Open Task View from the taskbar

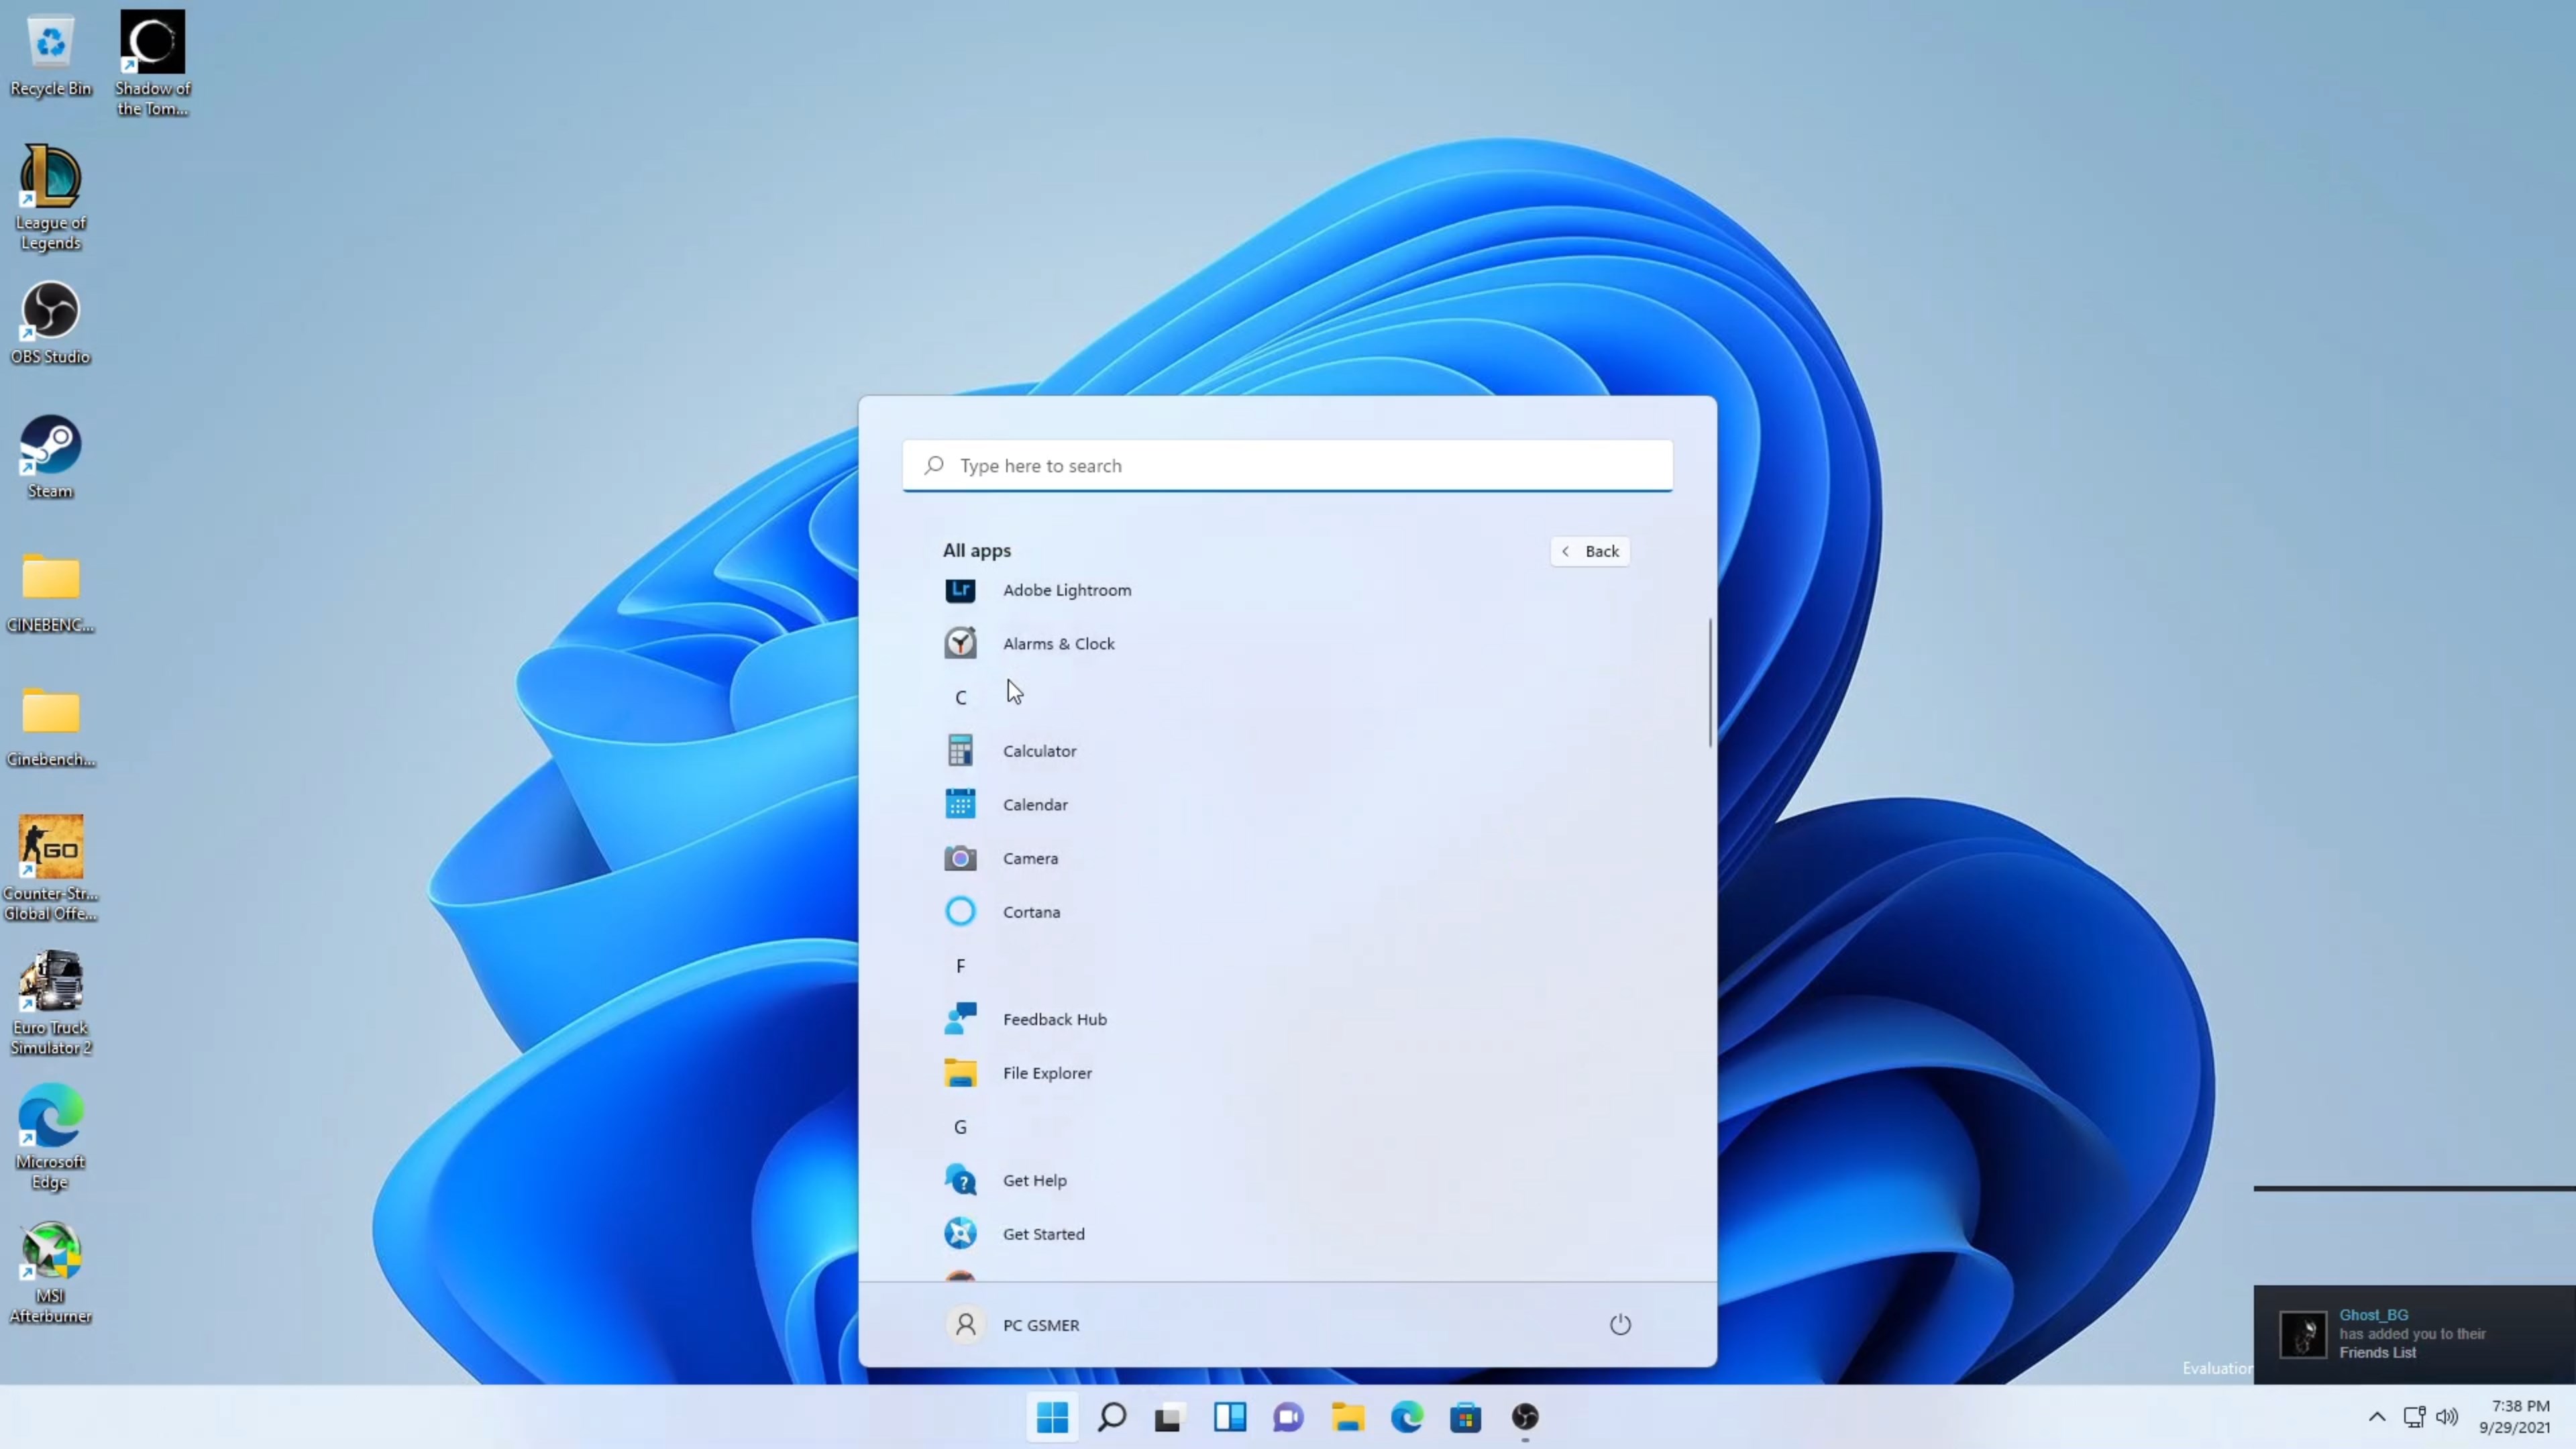coord(1170,1417)
